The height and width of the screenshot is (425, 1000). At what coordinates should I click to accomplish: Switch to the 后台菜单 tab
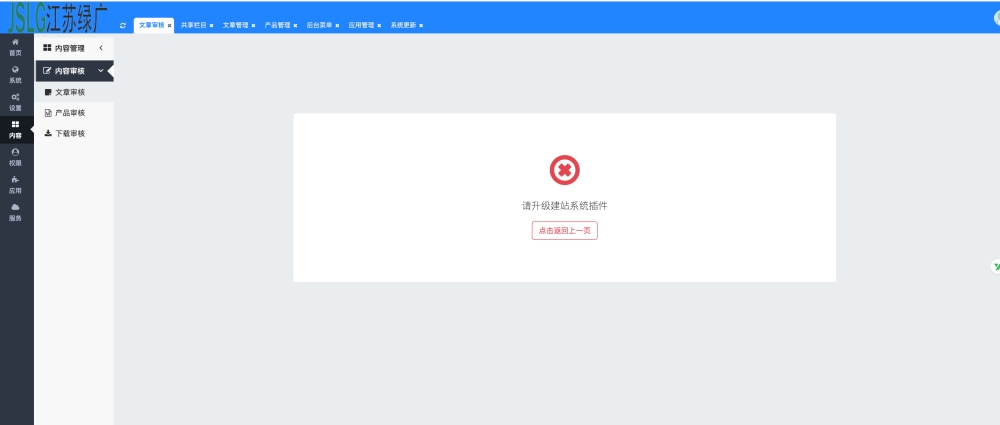319,26
